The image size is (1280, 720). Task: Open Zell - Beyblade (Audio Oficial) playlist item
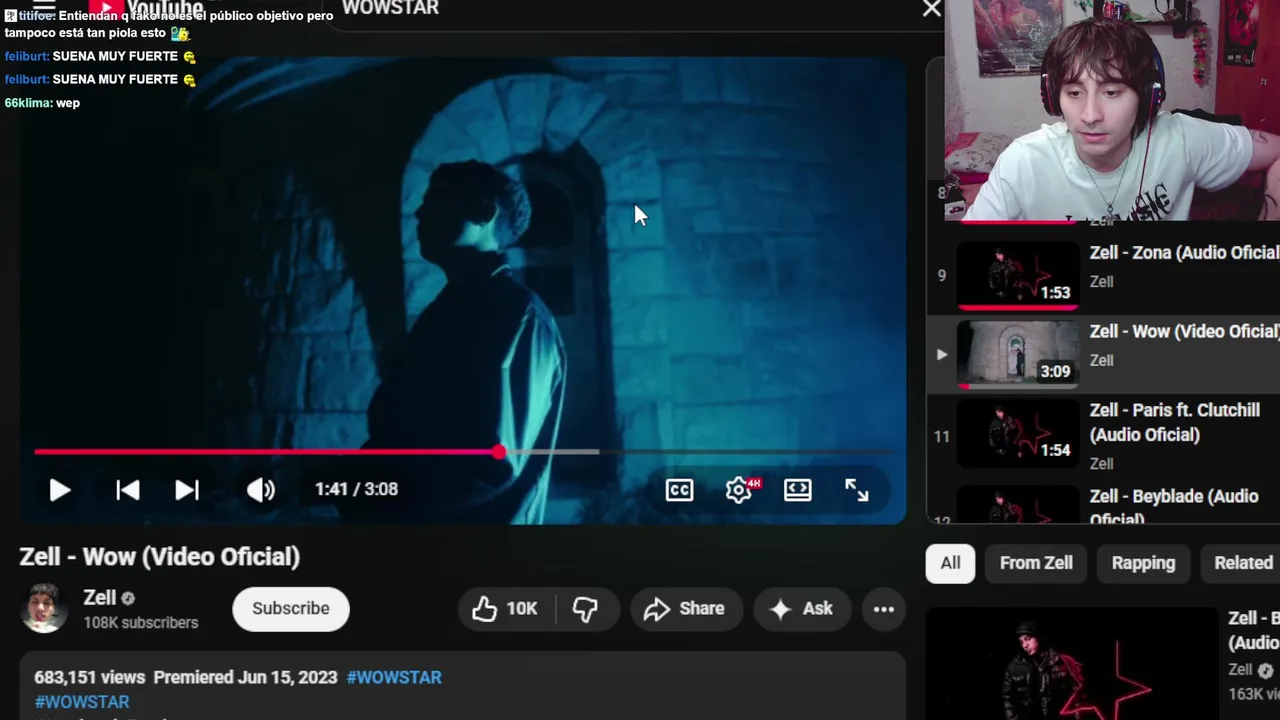coord(1103,502)
